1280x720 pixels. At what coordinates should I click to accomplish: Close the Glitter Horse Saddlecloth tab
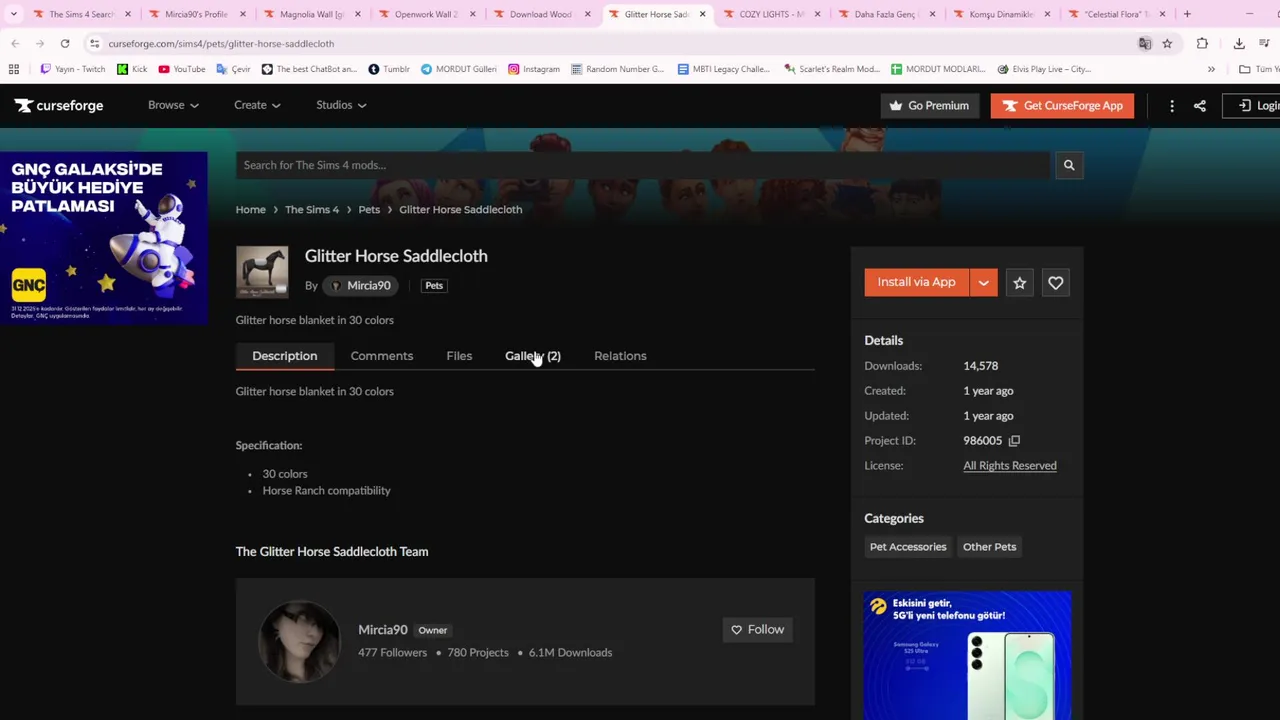point(702,15)
